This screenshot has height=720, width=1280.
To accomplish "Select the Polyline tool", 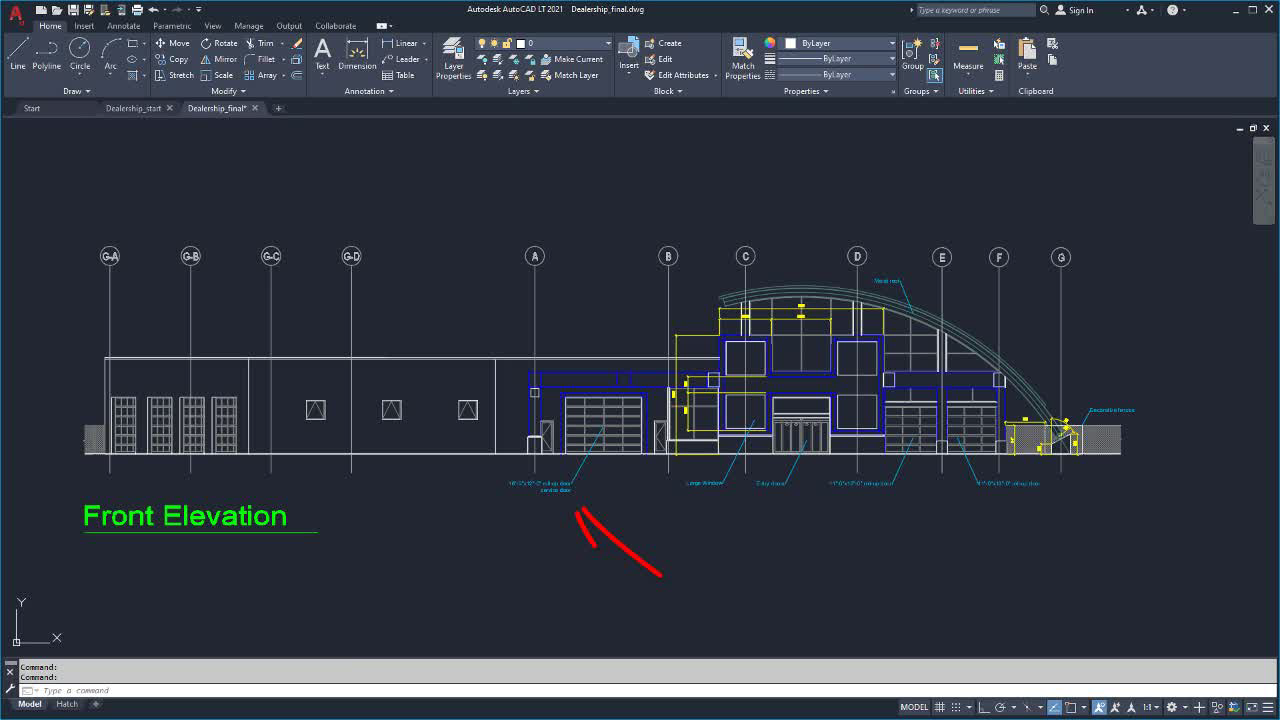I will (46, 50).
